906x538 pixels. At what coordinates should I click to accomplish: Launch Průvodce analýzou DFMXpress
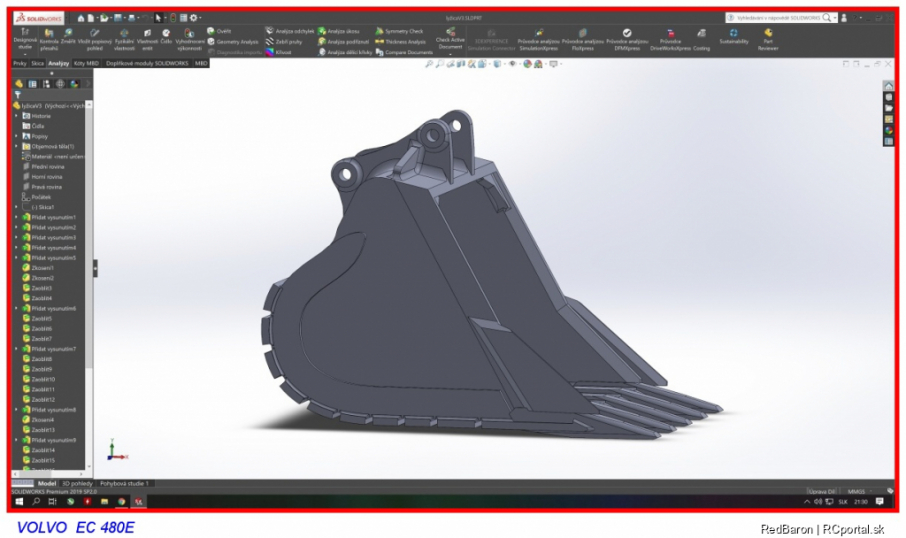627,39
